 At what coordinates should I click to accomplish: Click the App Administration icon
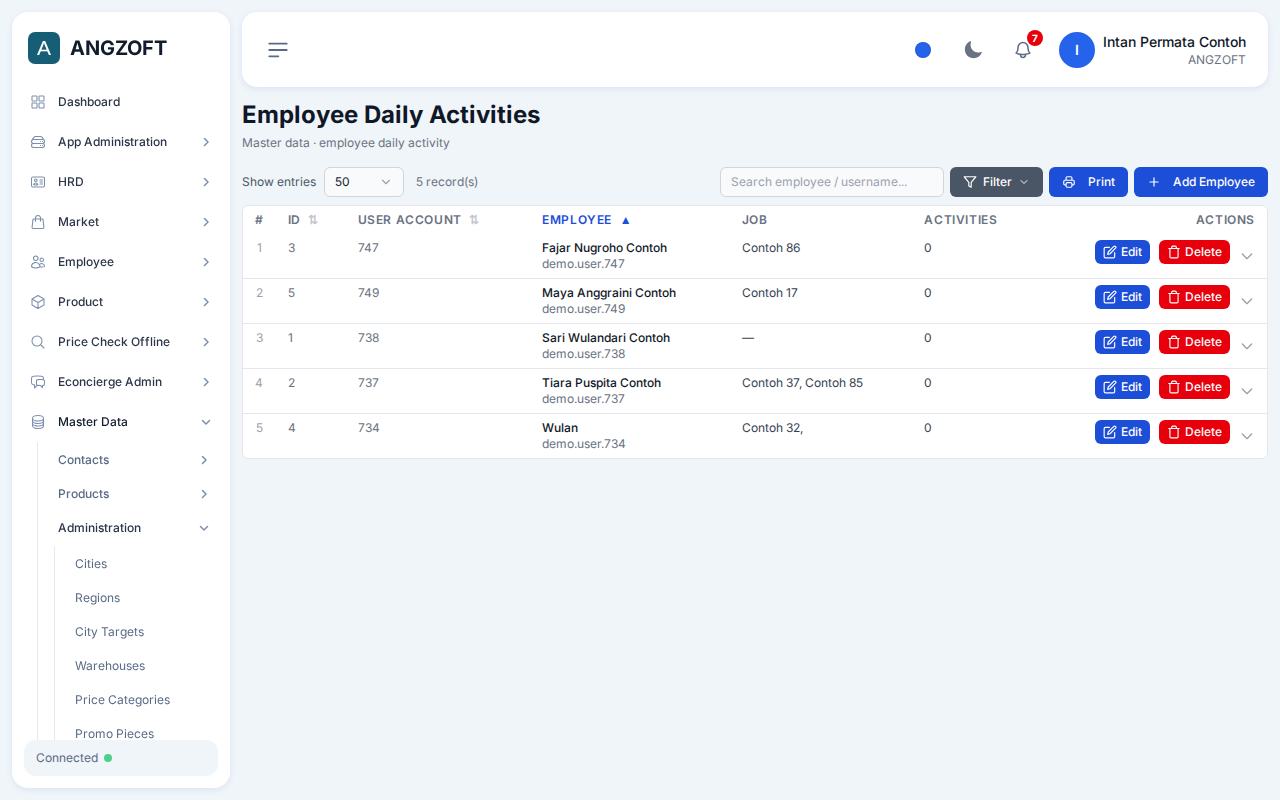(38, 142)
